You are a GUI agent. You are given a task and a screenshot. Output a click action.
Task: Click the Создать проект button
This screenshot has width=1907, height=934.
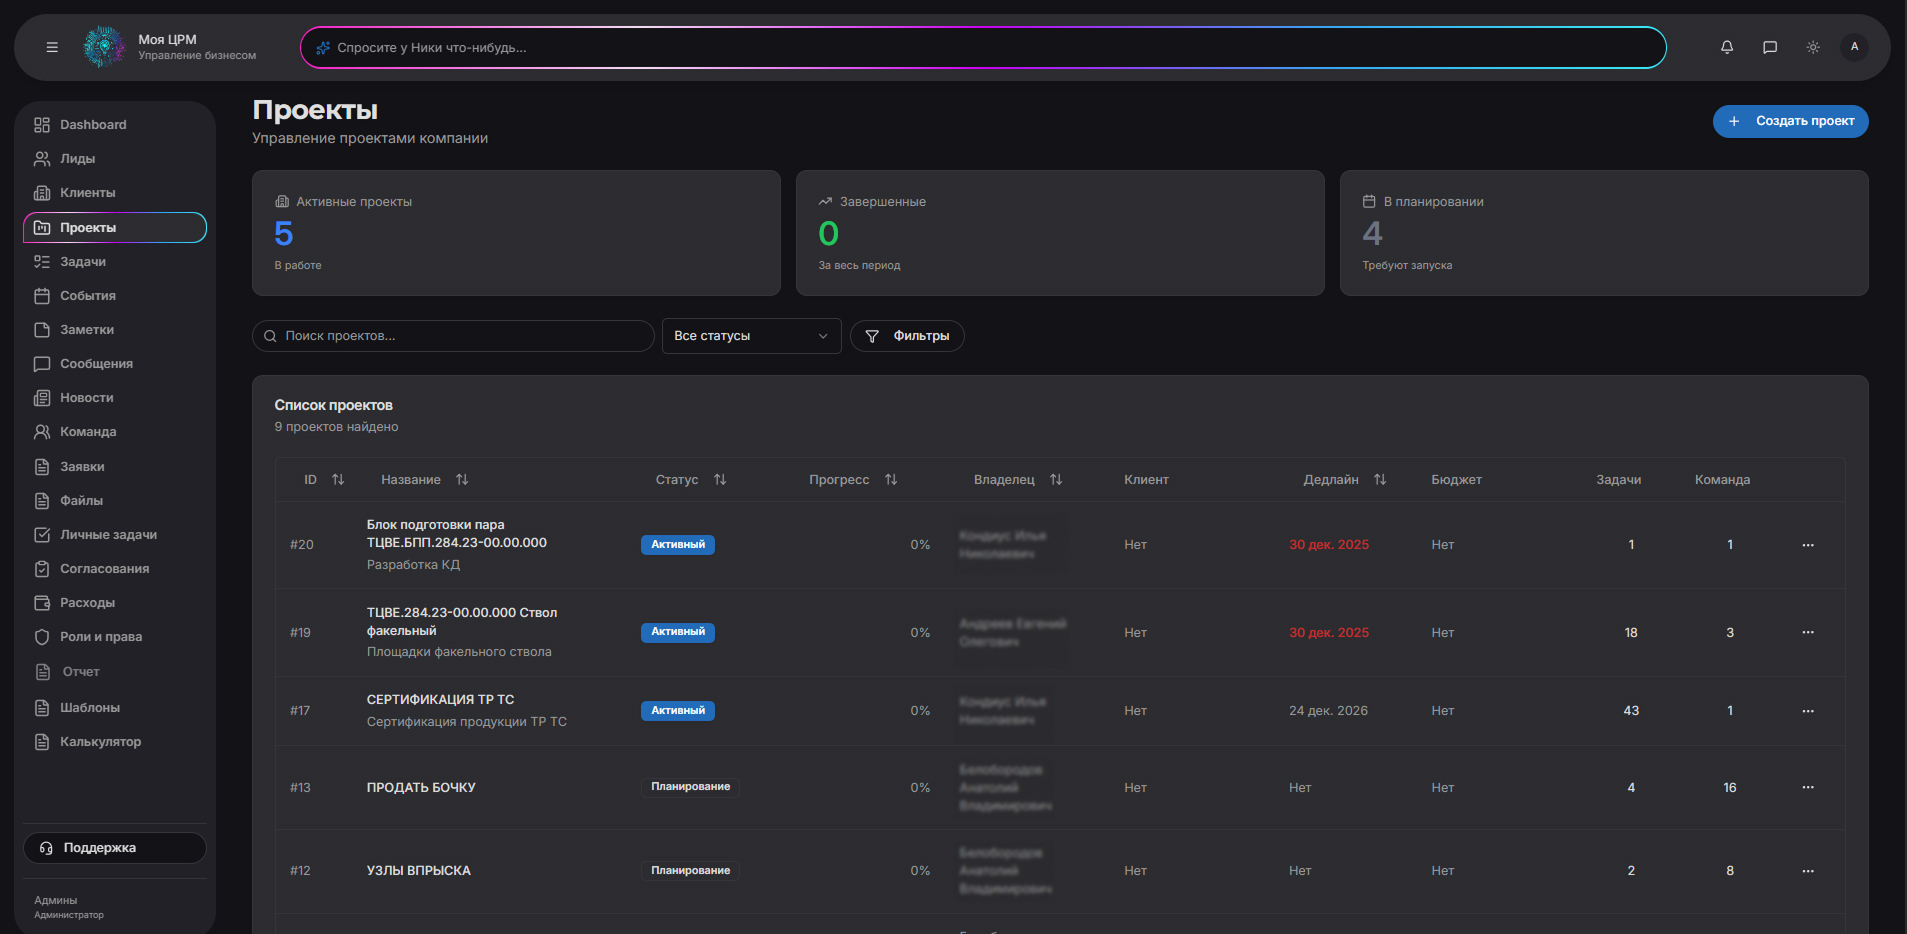pos(1790,121)
